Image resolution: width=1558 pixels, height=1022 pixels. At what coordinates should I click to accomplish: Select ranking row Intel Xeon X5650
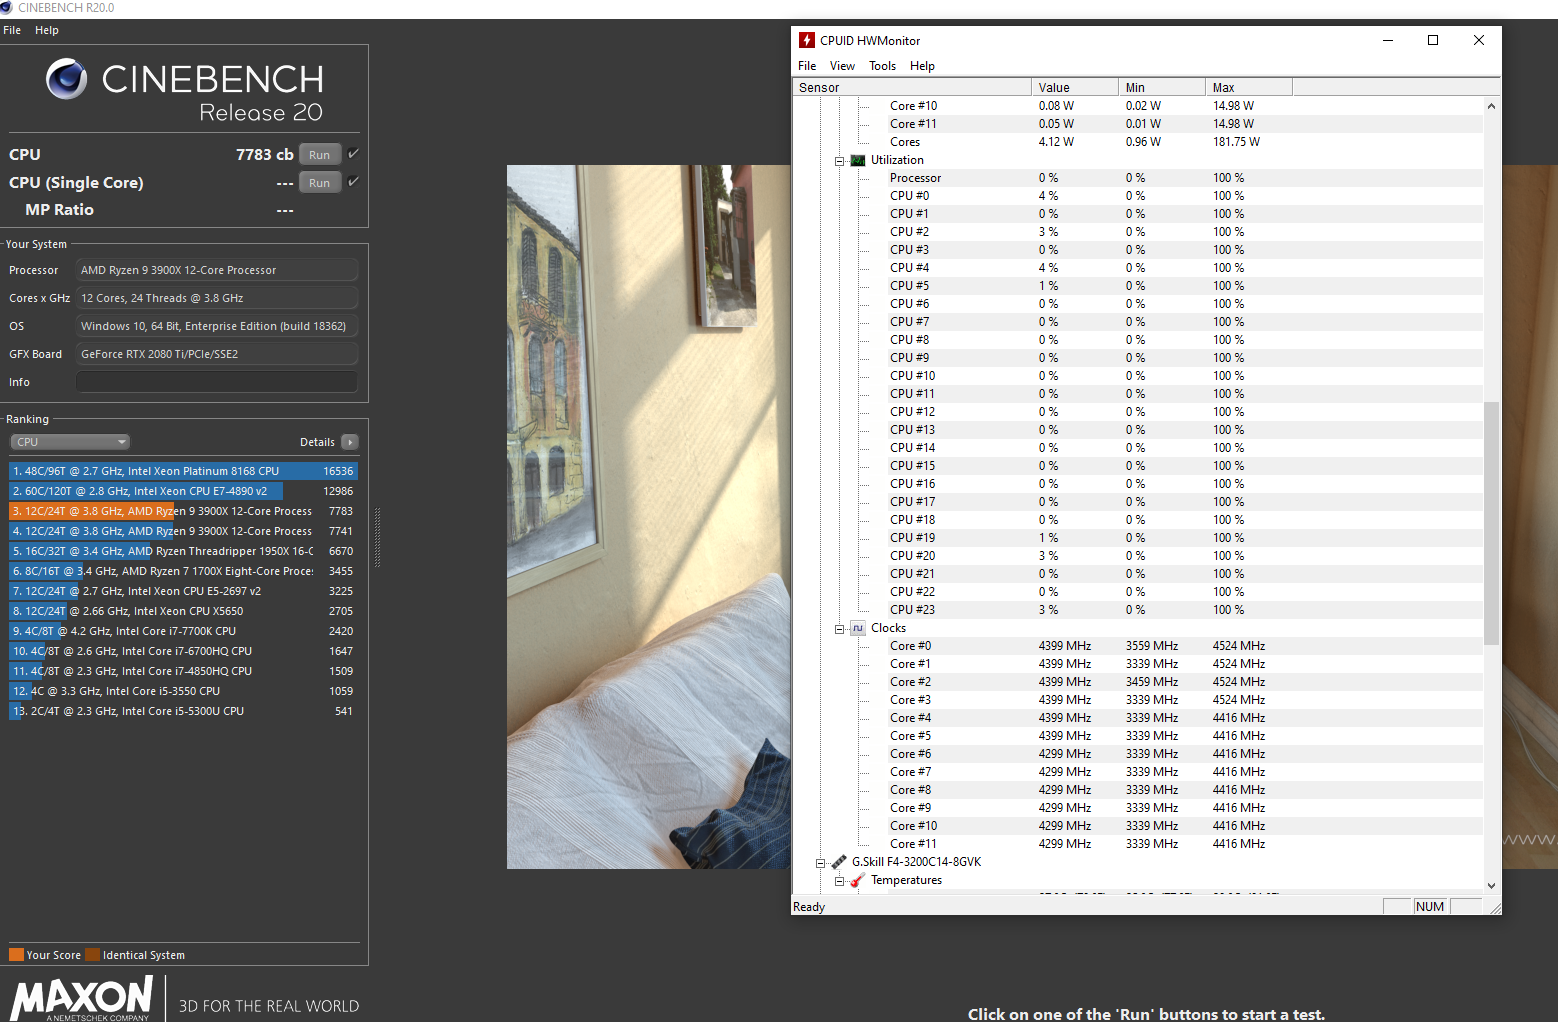[184, 611]
